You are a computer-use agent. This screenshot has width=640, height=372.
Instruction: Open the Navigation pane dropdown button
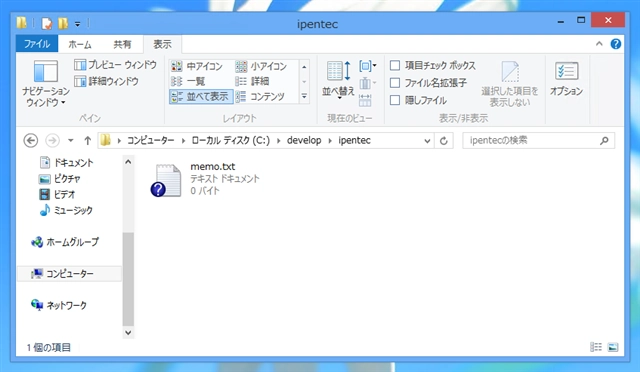click(x=46, y=84)
